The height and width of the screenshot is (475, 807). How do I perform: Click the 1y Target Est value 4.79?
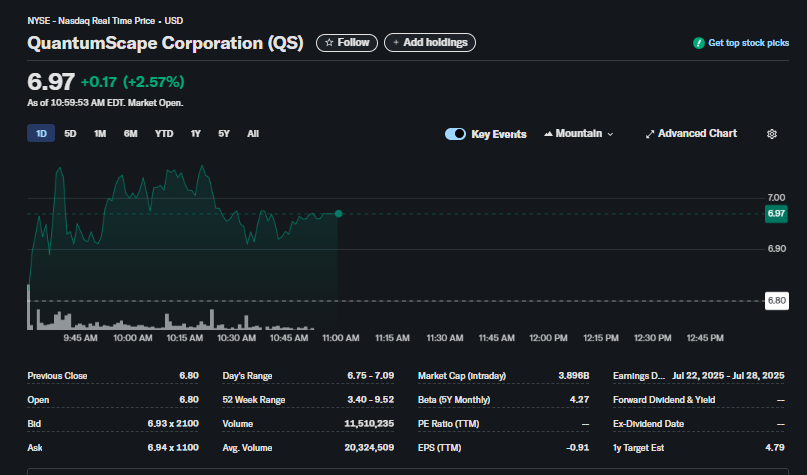[775, 448]
